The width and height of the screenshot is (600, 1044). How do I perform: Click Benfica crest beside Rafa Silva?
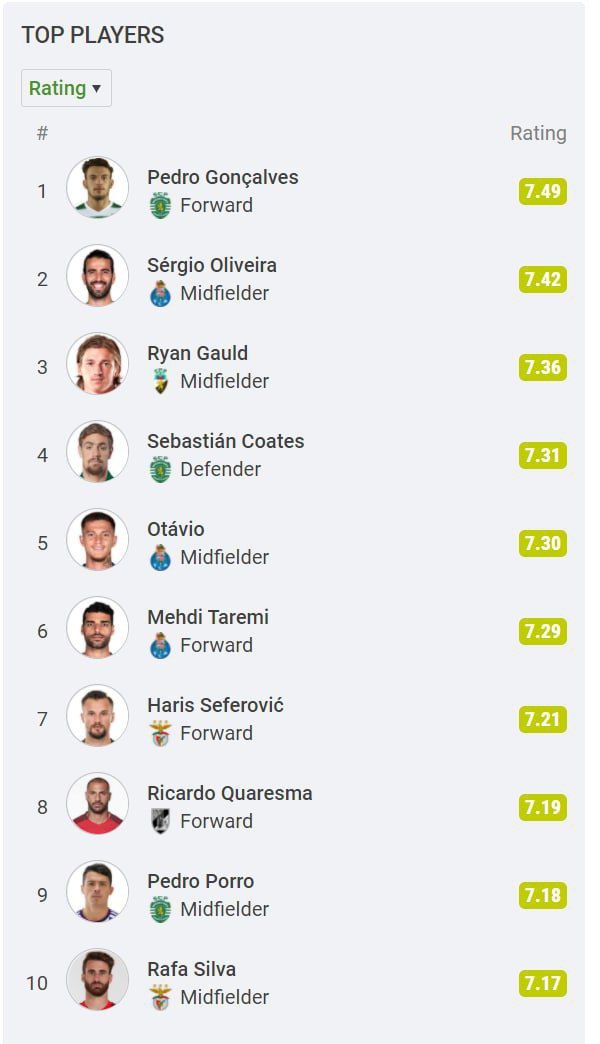tap(160, 997)
